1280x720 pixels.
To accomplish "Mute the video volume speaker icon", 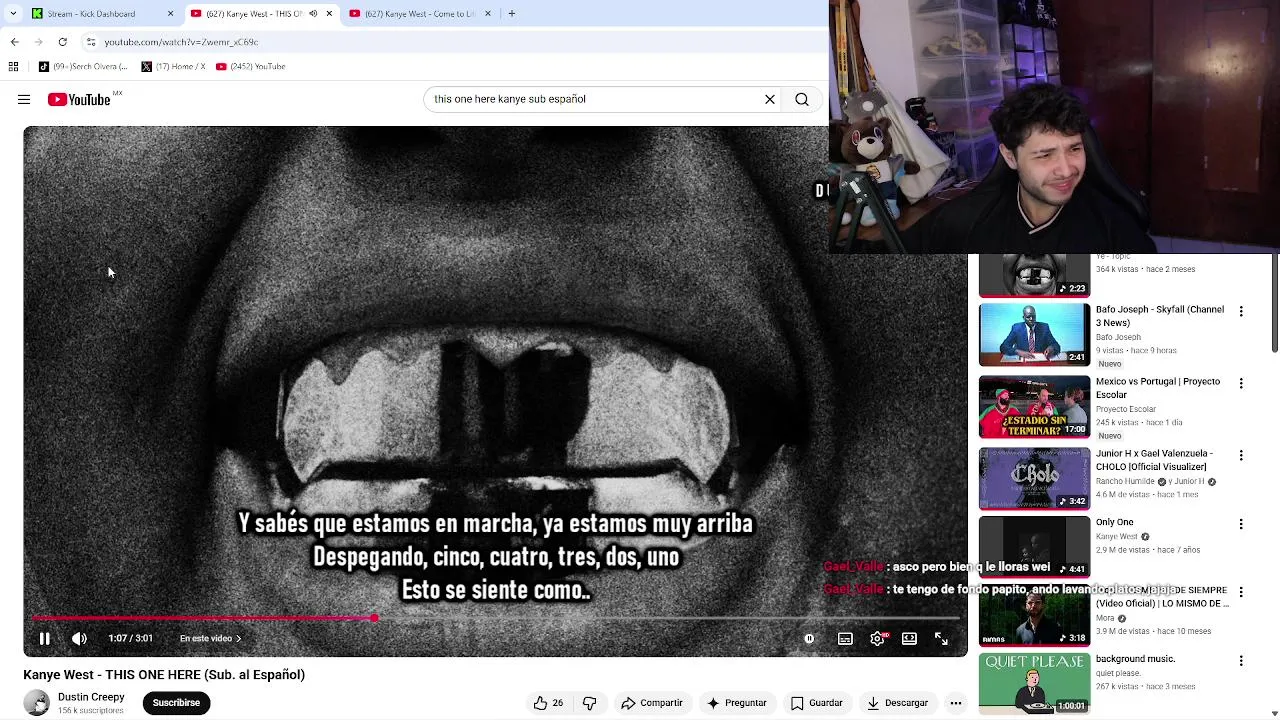I will [80, 638].
